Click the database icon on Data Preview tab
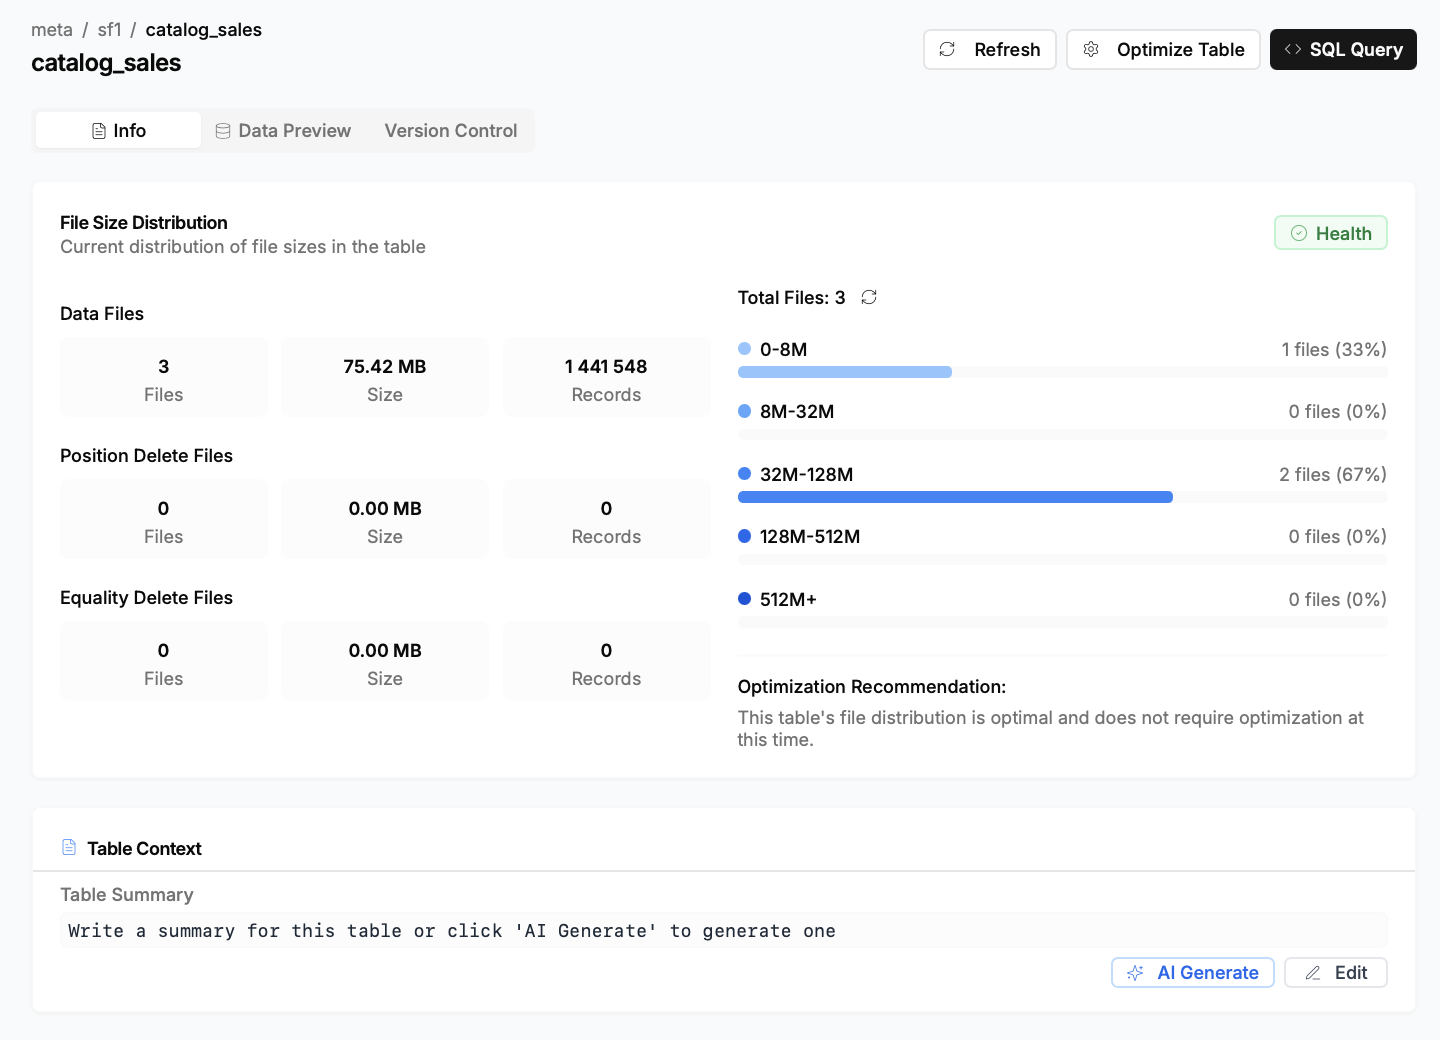This screenshot has height=1040, width=1440. pos(223,131)
